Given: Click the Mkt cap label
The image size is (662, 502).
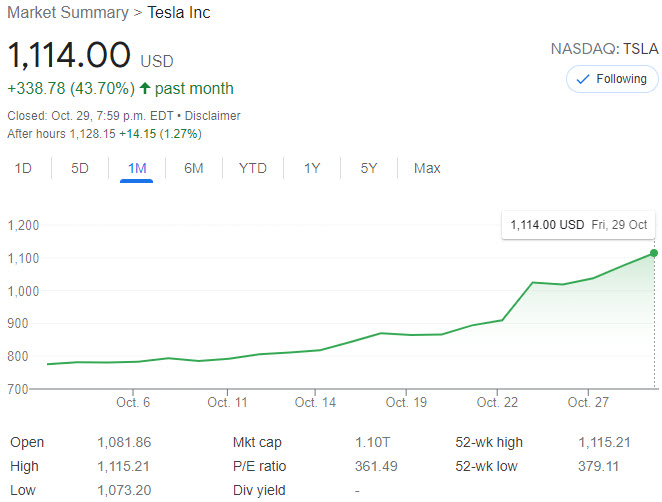Looking at the screenshot, I should pos(257,442).
